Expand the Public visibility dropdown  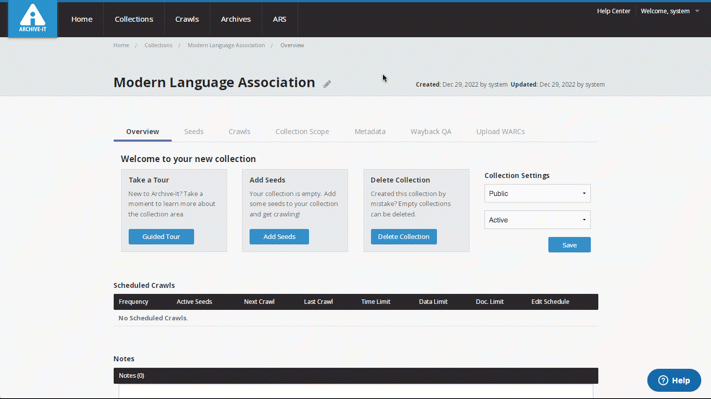click(537, 194)
